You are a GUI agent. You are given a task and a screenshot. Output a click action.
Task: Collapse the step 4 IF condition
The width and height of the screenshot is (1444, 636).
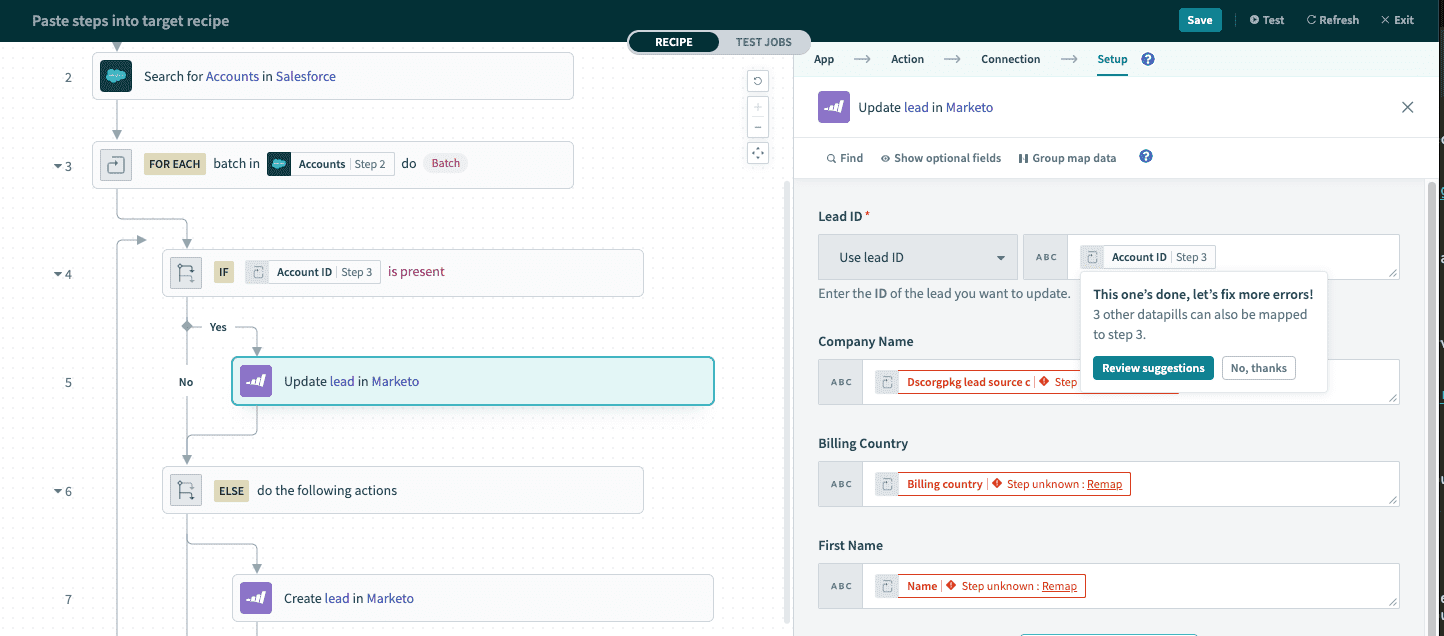click(58, 274)
